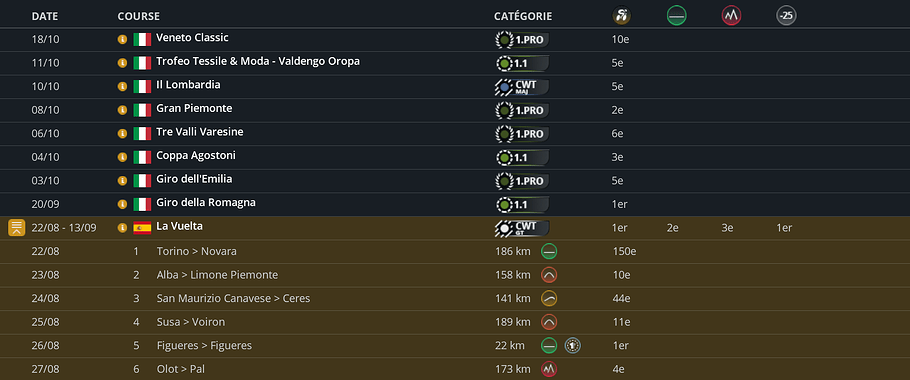The height and width of the screenshot is (380, 910).
Task: Click hilly stage icon for San Maurizio Canavese
Action: point(549,299)
